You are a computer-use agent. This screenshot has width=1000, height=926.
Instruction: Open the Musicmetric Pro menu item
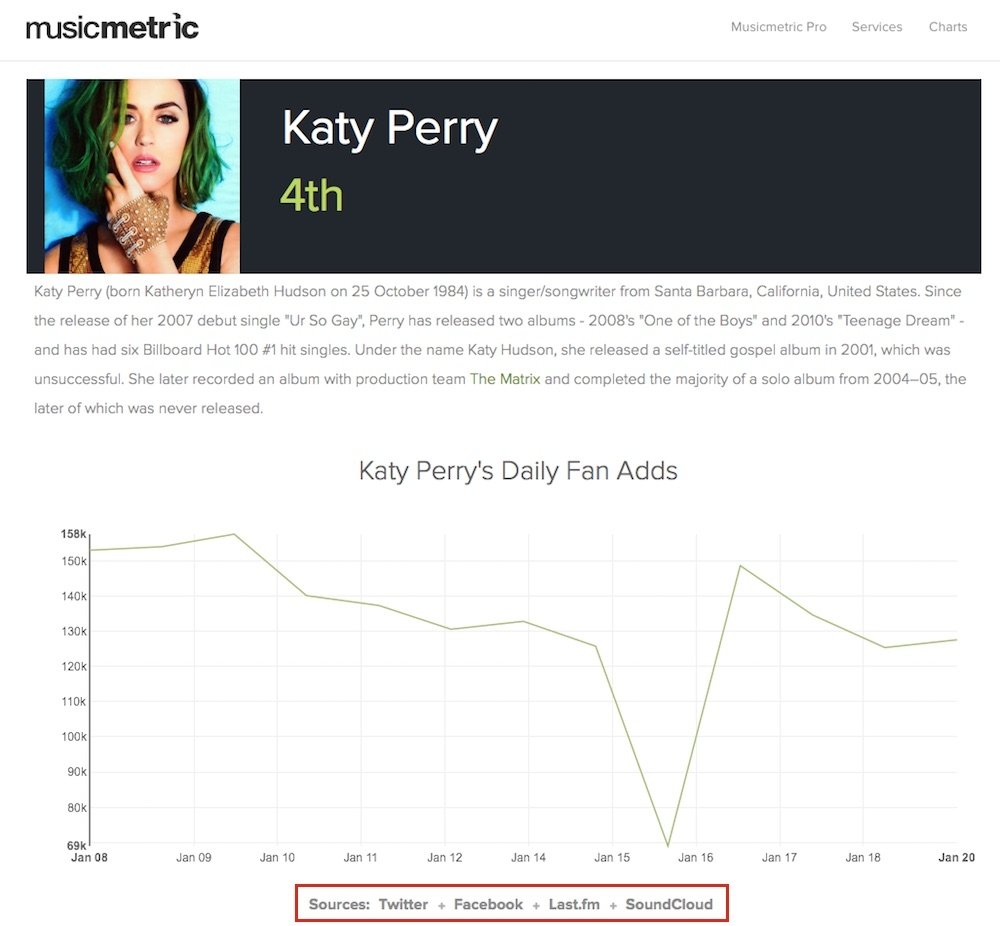[778, 27]
